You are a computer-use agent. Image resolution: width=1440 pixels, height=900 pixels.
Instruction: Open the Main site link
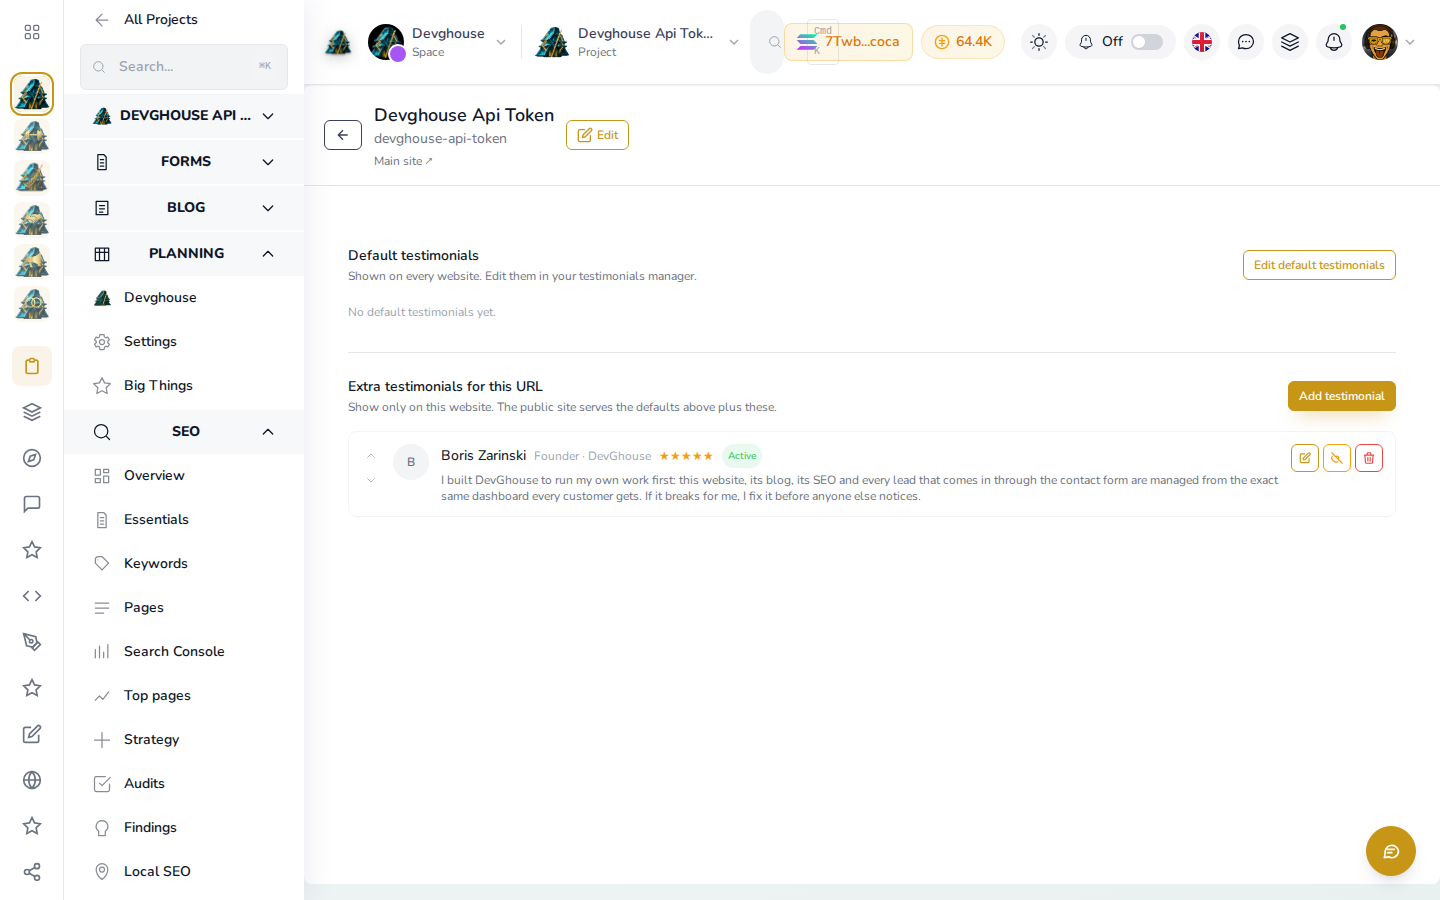point(403,161)
